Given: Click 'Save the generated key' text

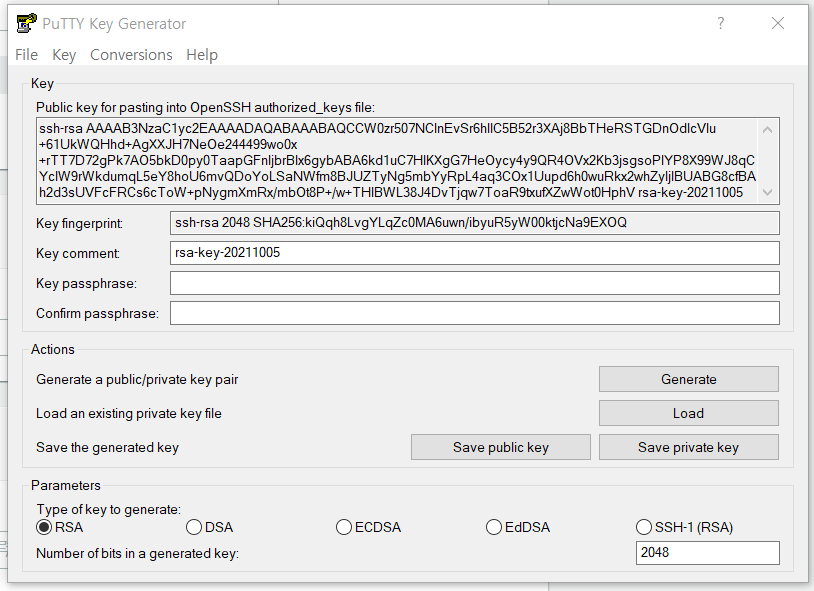Looking at the screenshot, I should pyautogui.click(x=107, y=448).
